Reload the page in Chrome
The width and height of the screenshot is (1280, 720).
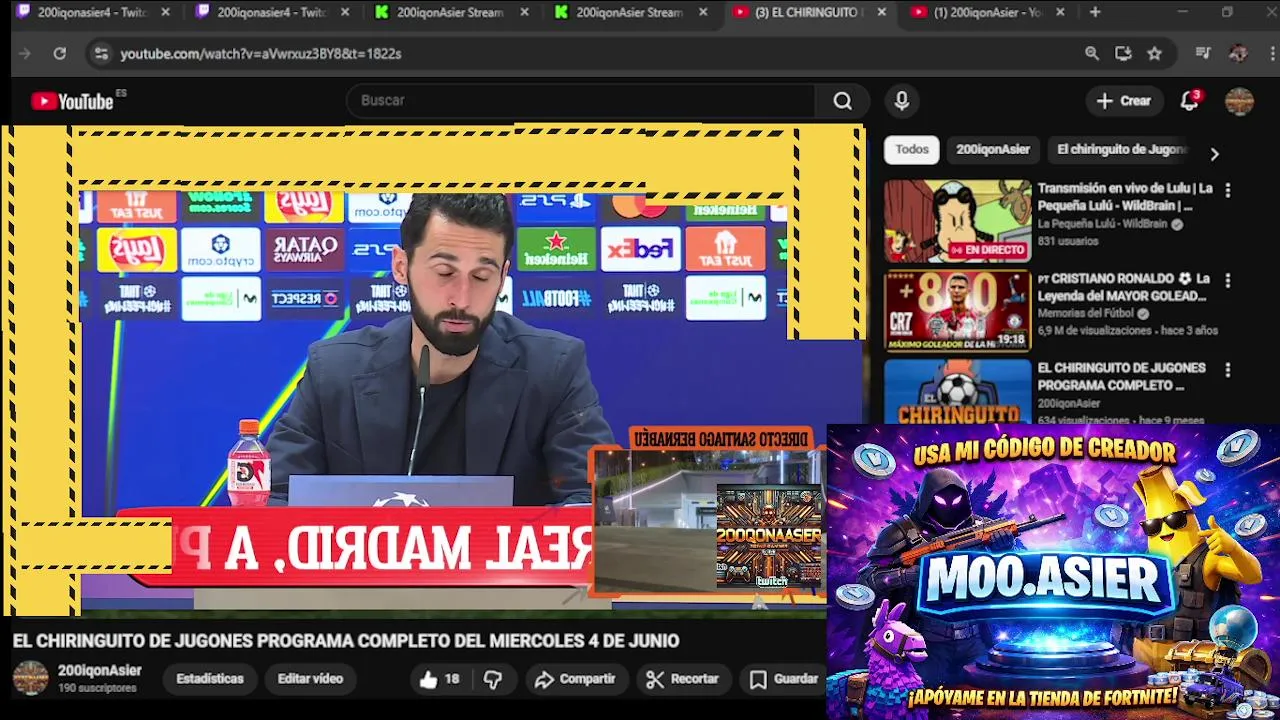click(60, 54)
